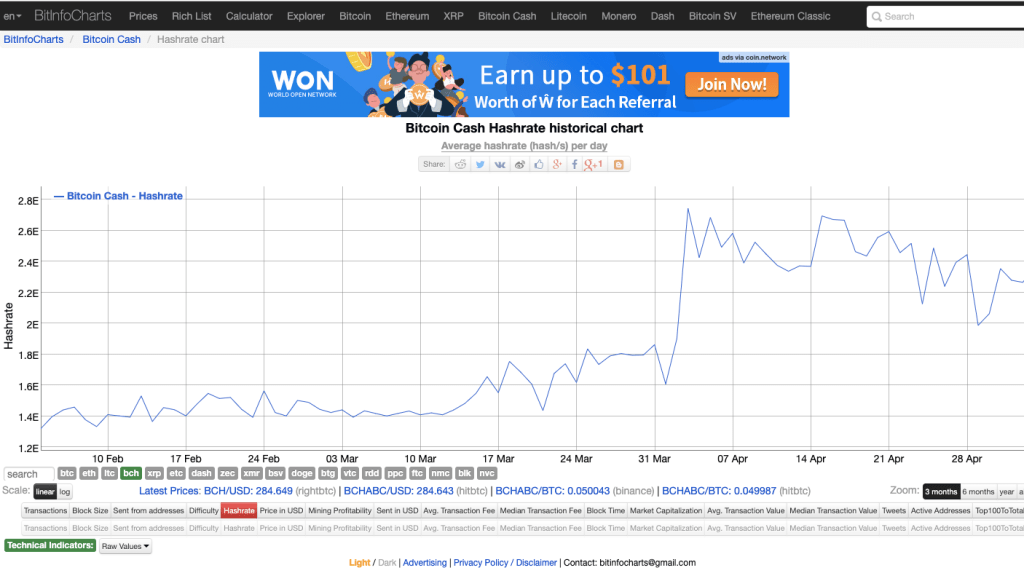Click the Google +1 icon
This screenshot has width=1024, height=573.
coord(594,164)
